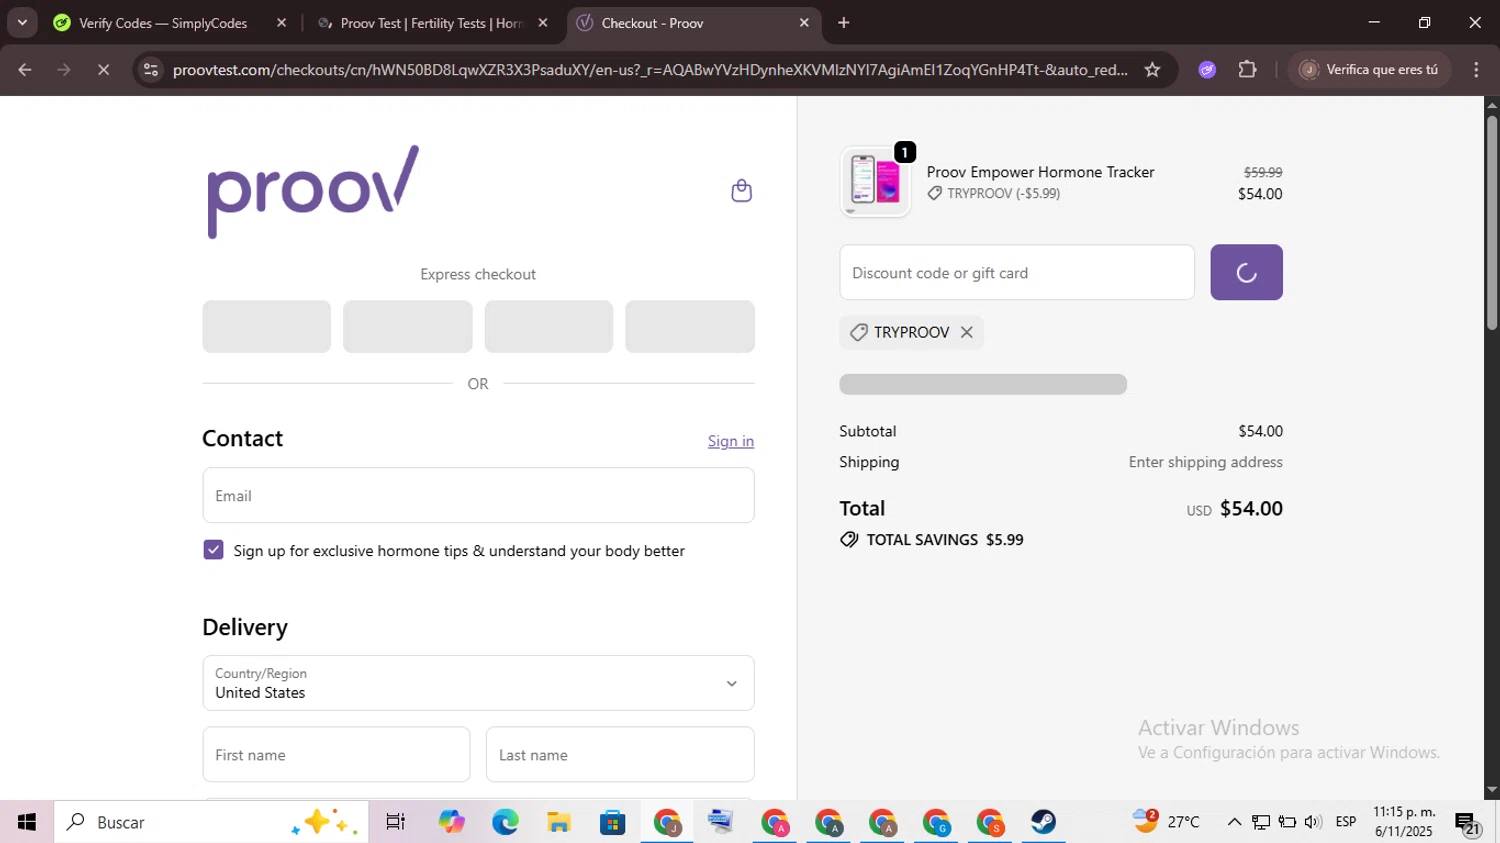This screenshot has width=1500, height=843.
Task: Close the Proov Test tab
Action: click(543, 23)
